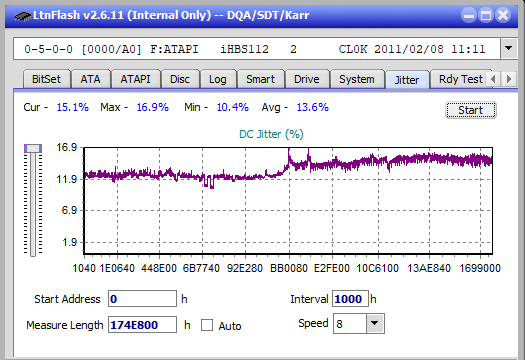Viewport: 525px width, 360px height.
Task: Go to the Rdy Test tab
Action: point(460,79)
